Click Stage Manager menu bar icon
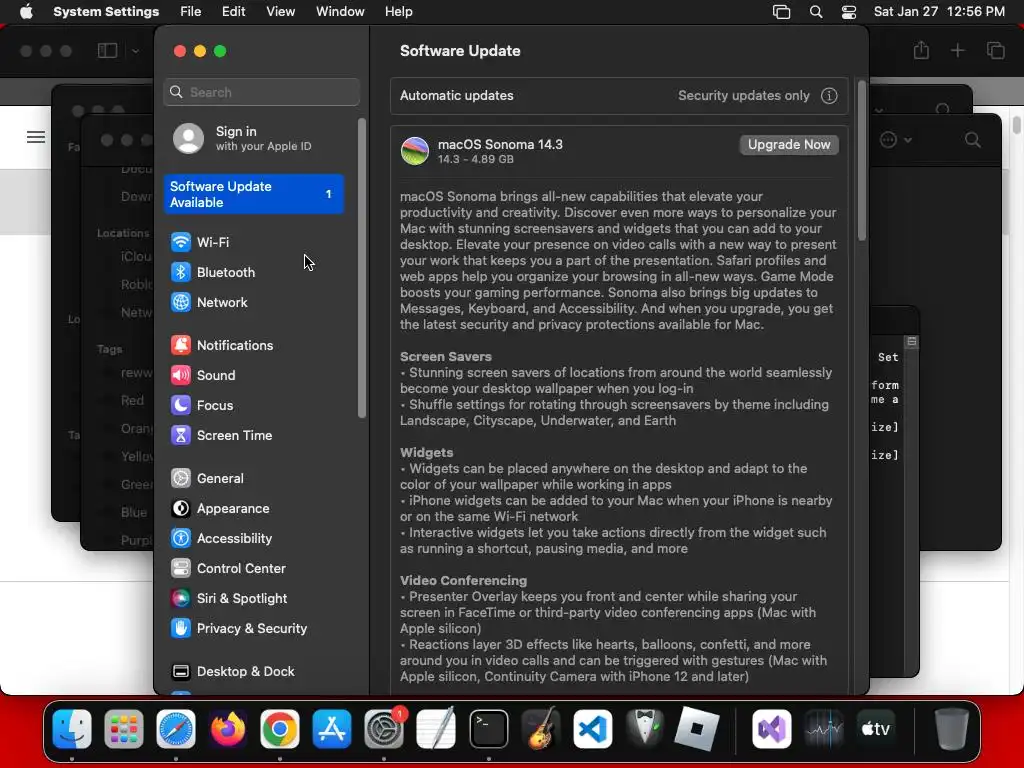The image size is (1024, 768). point(781,12)
